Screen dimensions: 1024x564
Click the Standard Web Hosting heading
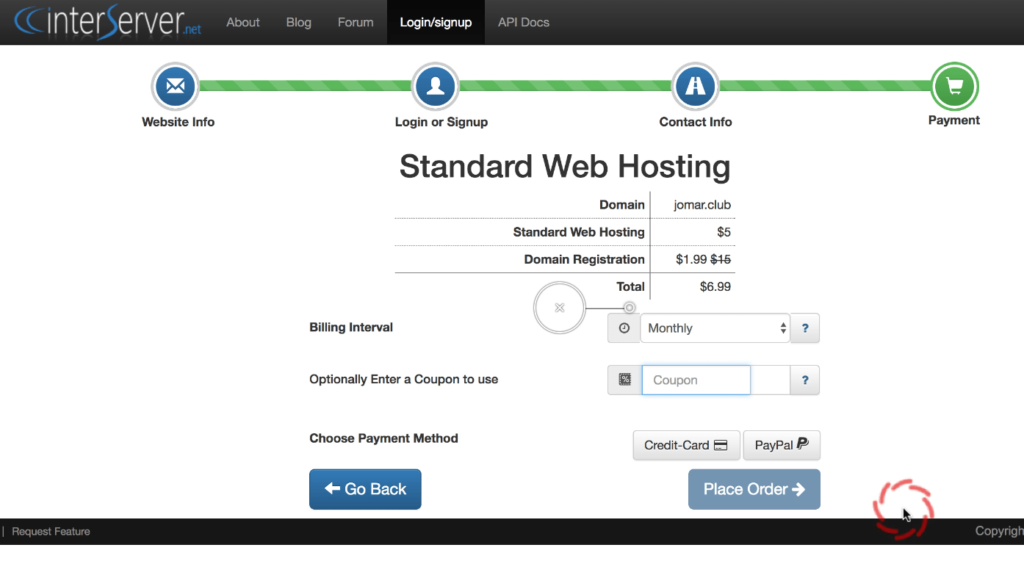click(x=564, y=166)
